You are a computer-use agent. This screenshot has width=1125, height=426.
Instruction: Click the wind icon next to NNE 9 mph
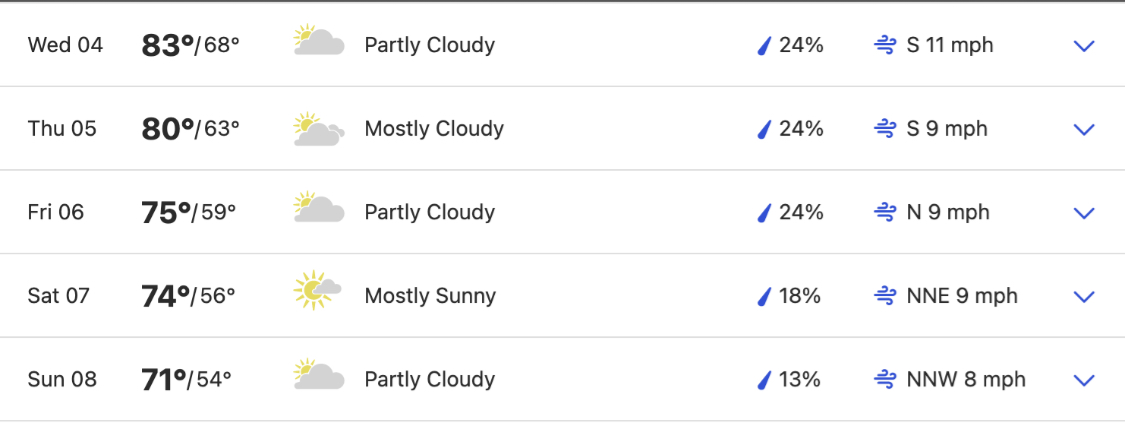point(885,296)
